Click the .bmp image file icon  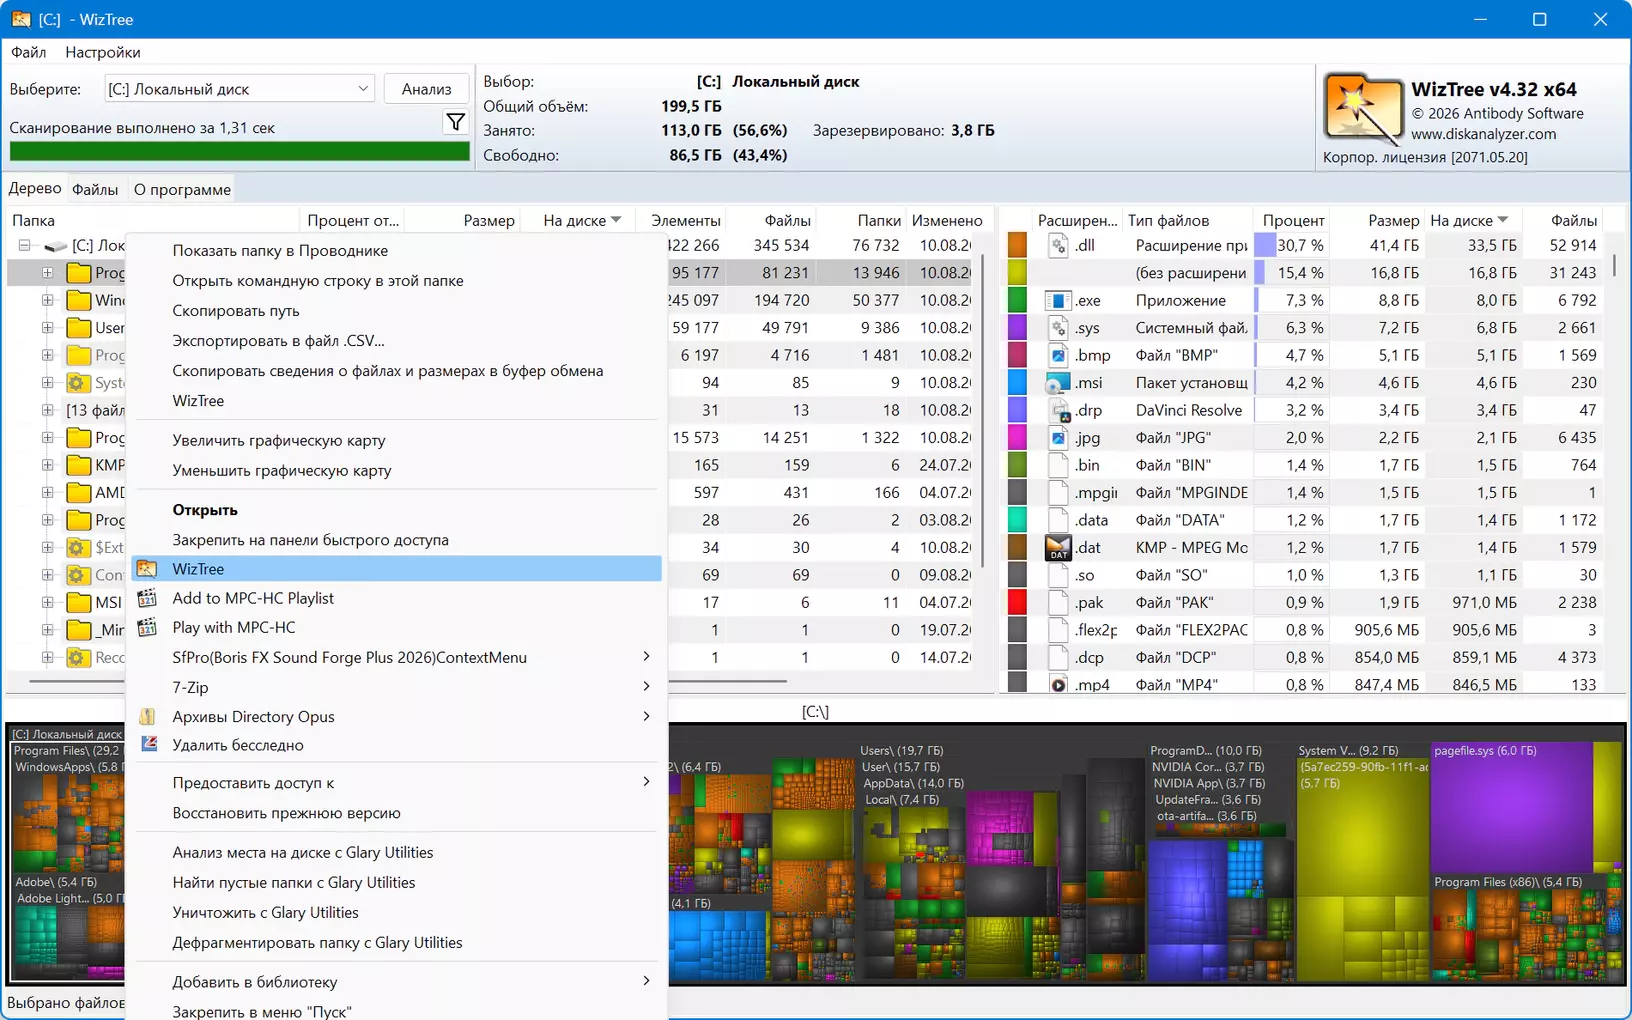pos(1058,355)
